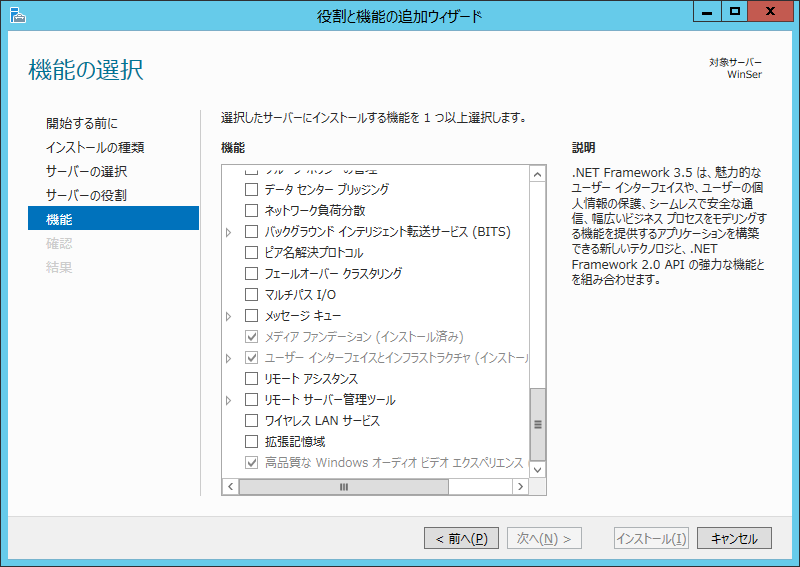Click the disabled 結果 step

click(59, 267)
